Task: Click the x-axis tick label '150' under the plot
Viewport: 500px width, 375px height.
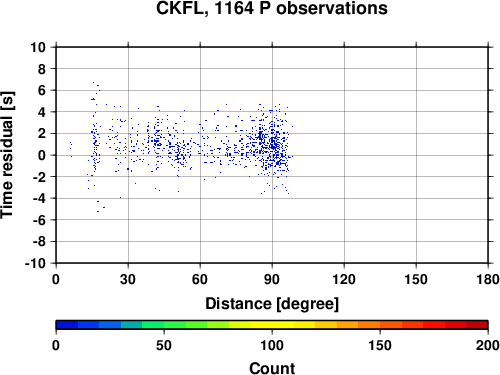Action: coord(416,279)
